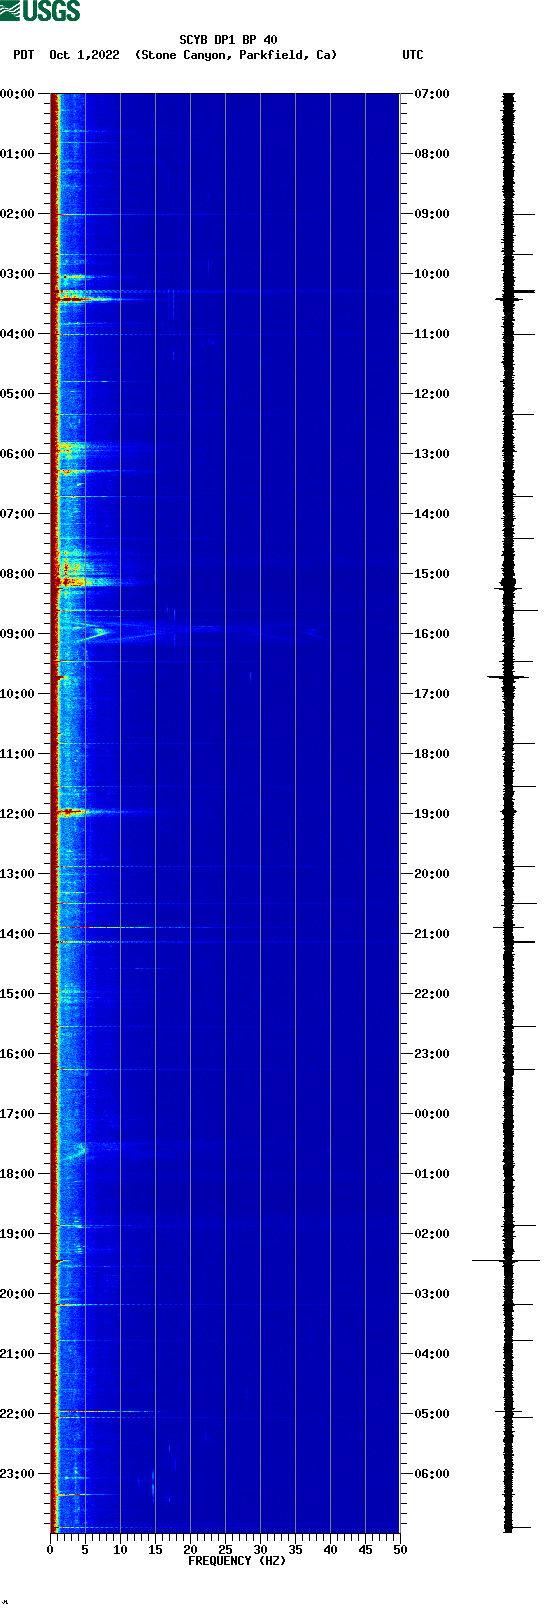Click the frequency axis value "40"
The image size is (552, 1613).
point(330,1549)
